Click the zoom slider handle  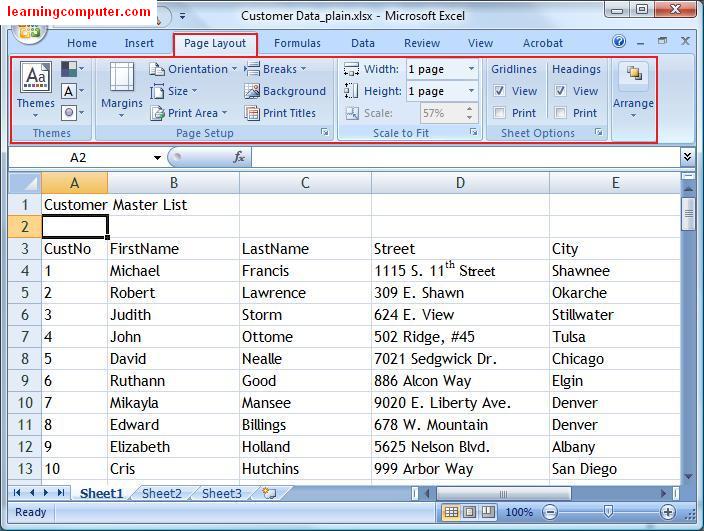(608, 512)
